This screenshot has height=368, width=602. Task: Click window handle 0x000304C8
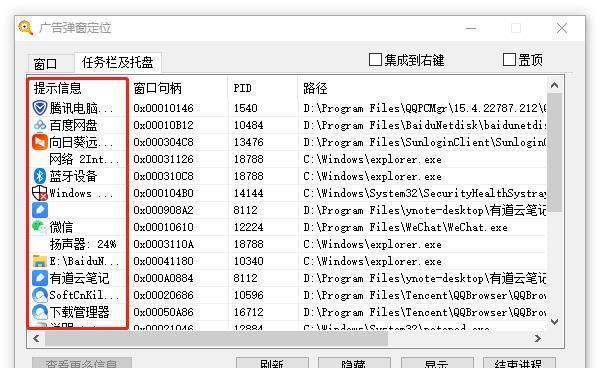point(164,142)
